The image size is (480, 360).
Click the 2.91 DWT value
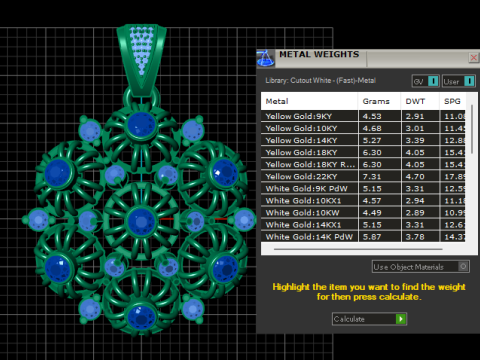pyautogui.click(x=415, y=116)
